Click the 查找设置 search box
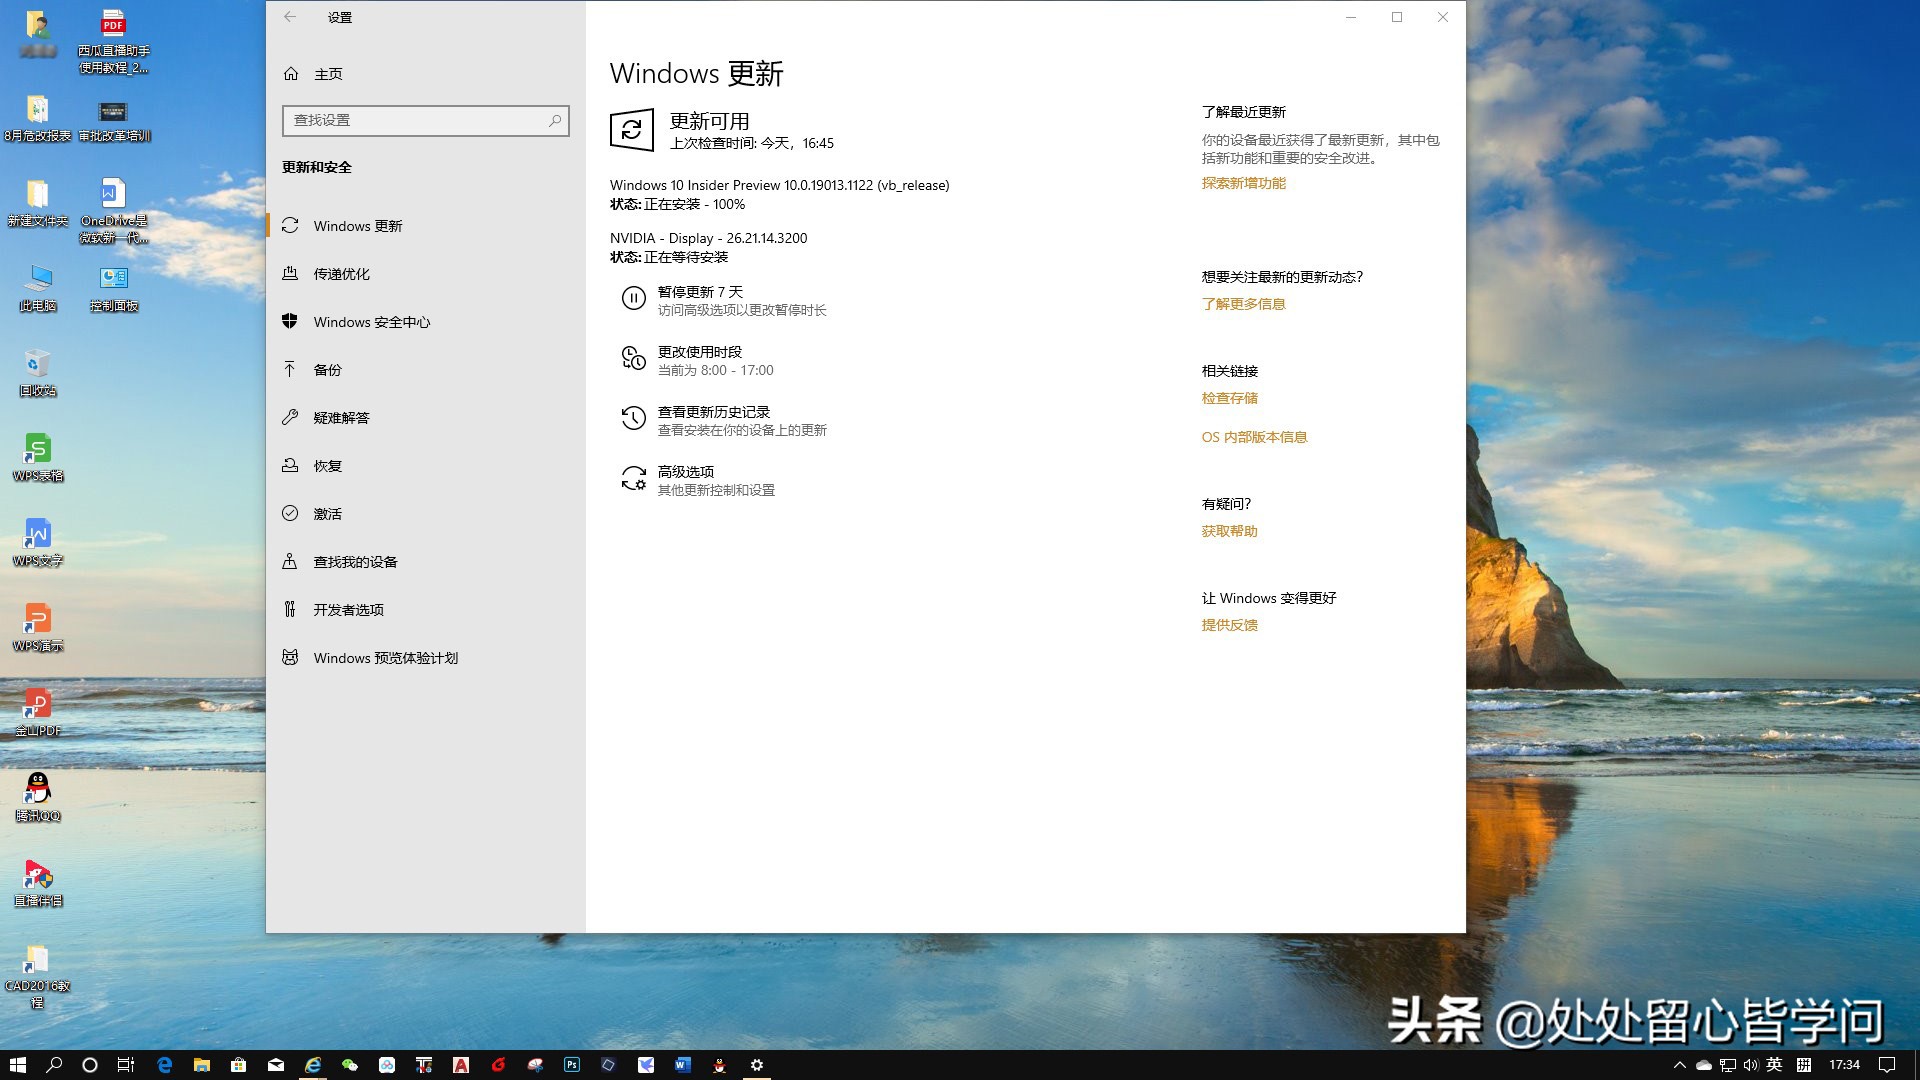This screenshot has width=1920, height=1080. point(425,120)
